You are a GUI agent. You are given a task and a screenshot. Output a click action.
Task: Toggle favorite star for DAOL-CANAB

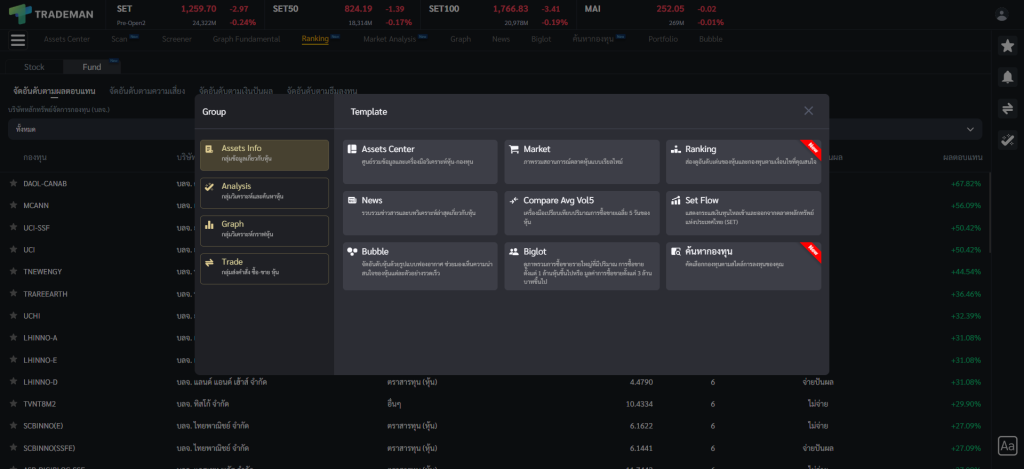click(13, 184)
